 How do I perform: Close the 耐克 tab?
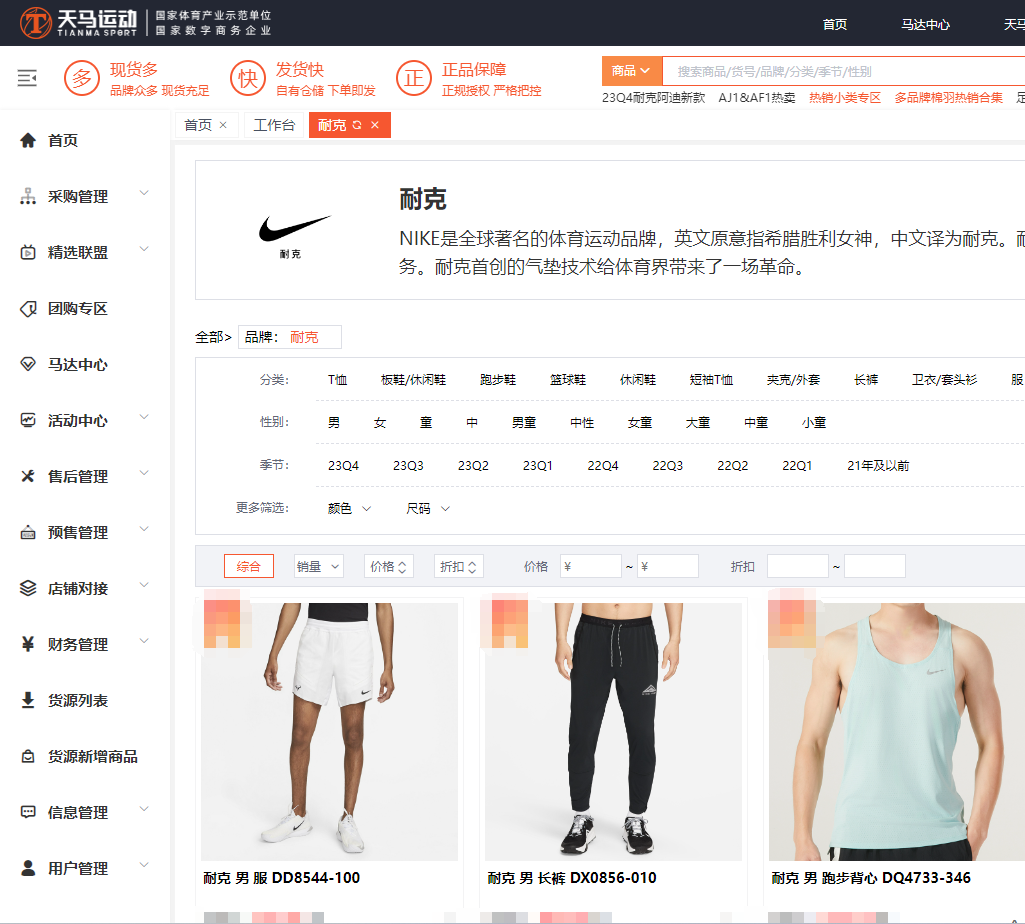click(375, 125)
